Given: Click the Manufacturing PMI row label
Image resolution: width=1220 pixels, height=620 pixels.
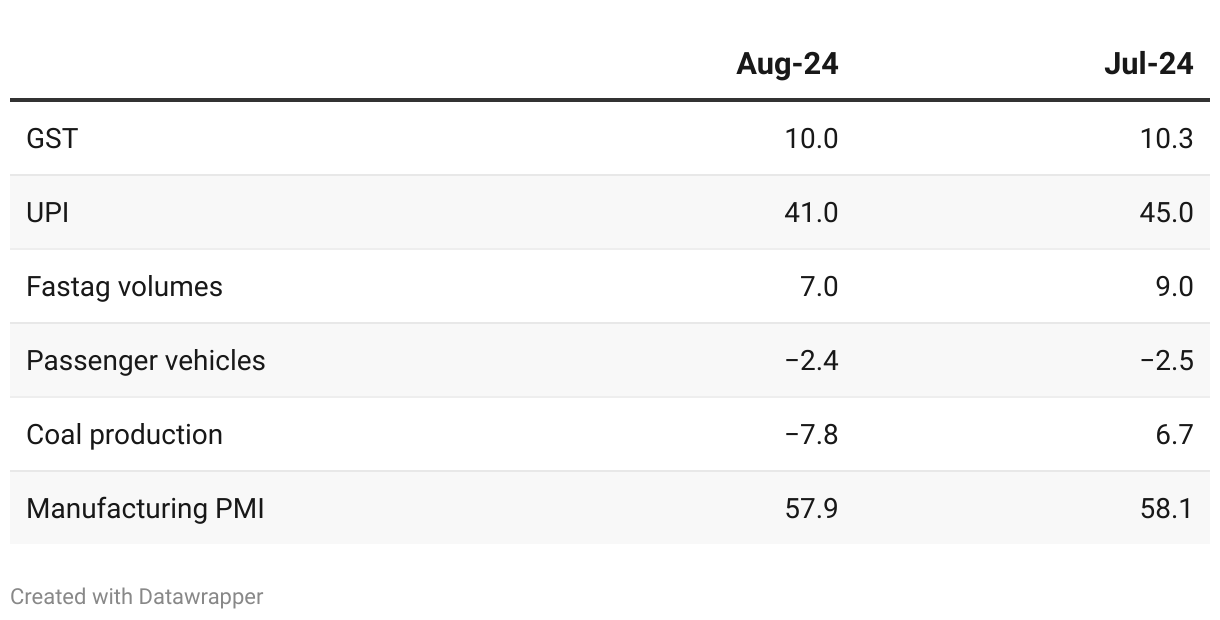Looking at the screenshot, I should pos(145,509).
